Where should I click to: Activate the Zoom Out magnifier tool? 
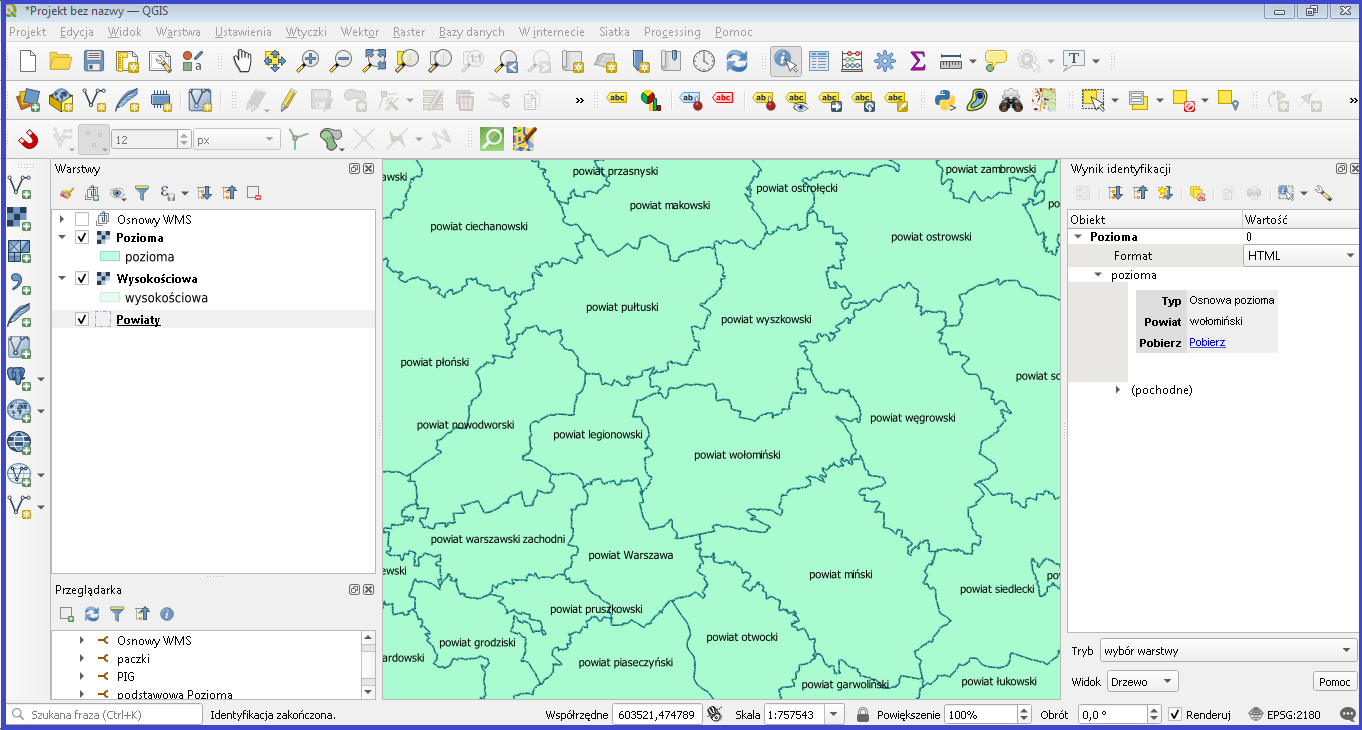341,61
